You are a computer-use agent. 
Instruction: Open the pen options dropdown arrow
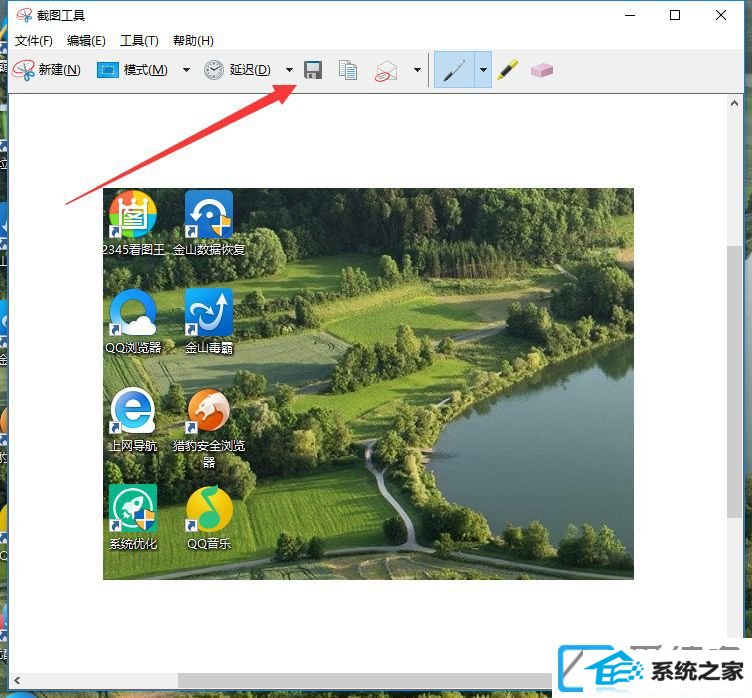(483, 70)
